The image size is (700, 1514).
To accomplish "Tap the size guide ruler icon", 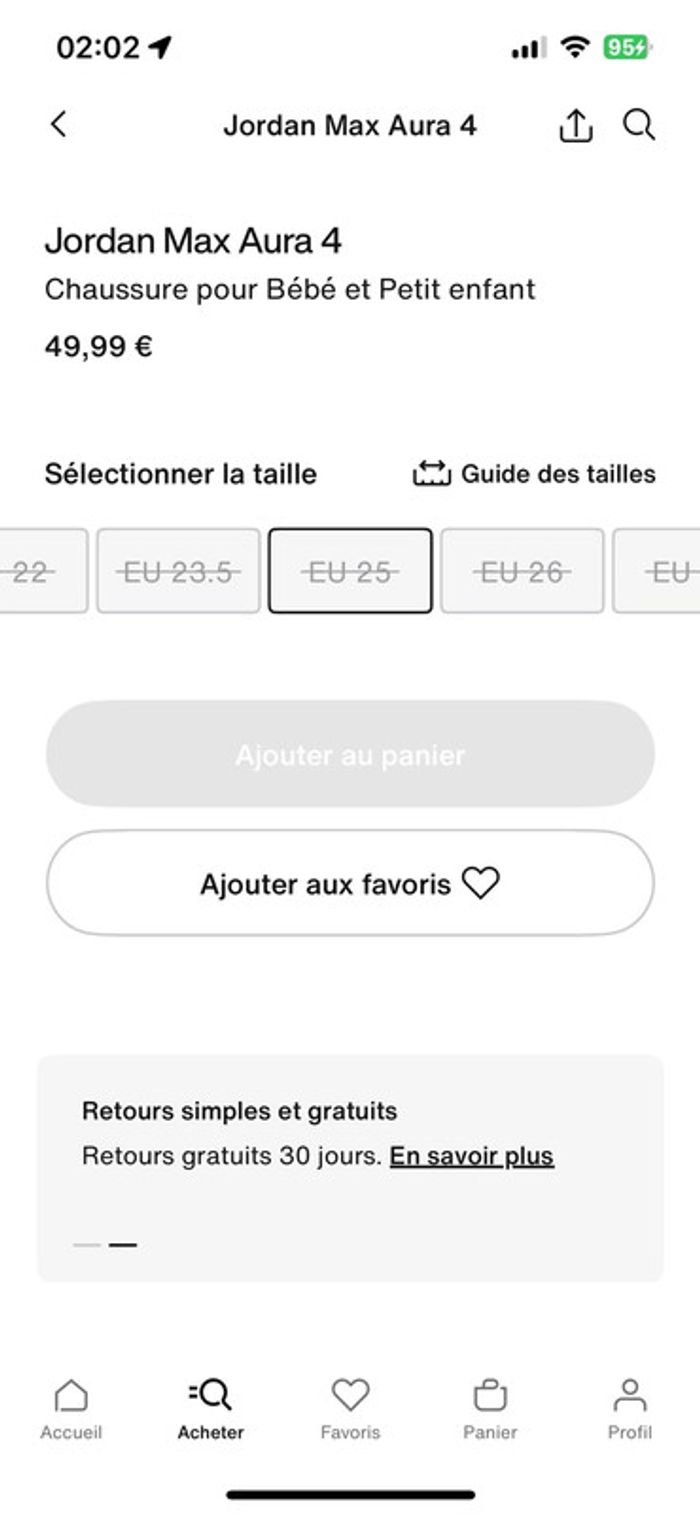I will click(432, 473).
